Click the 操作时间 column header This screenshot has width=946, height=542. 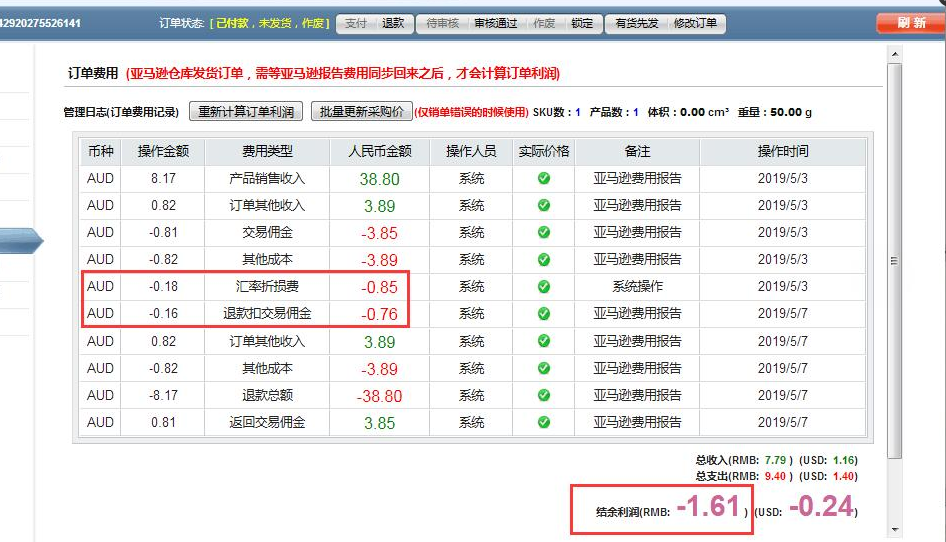tap(783, 151)
